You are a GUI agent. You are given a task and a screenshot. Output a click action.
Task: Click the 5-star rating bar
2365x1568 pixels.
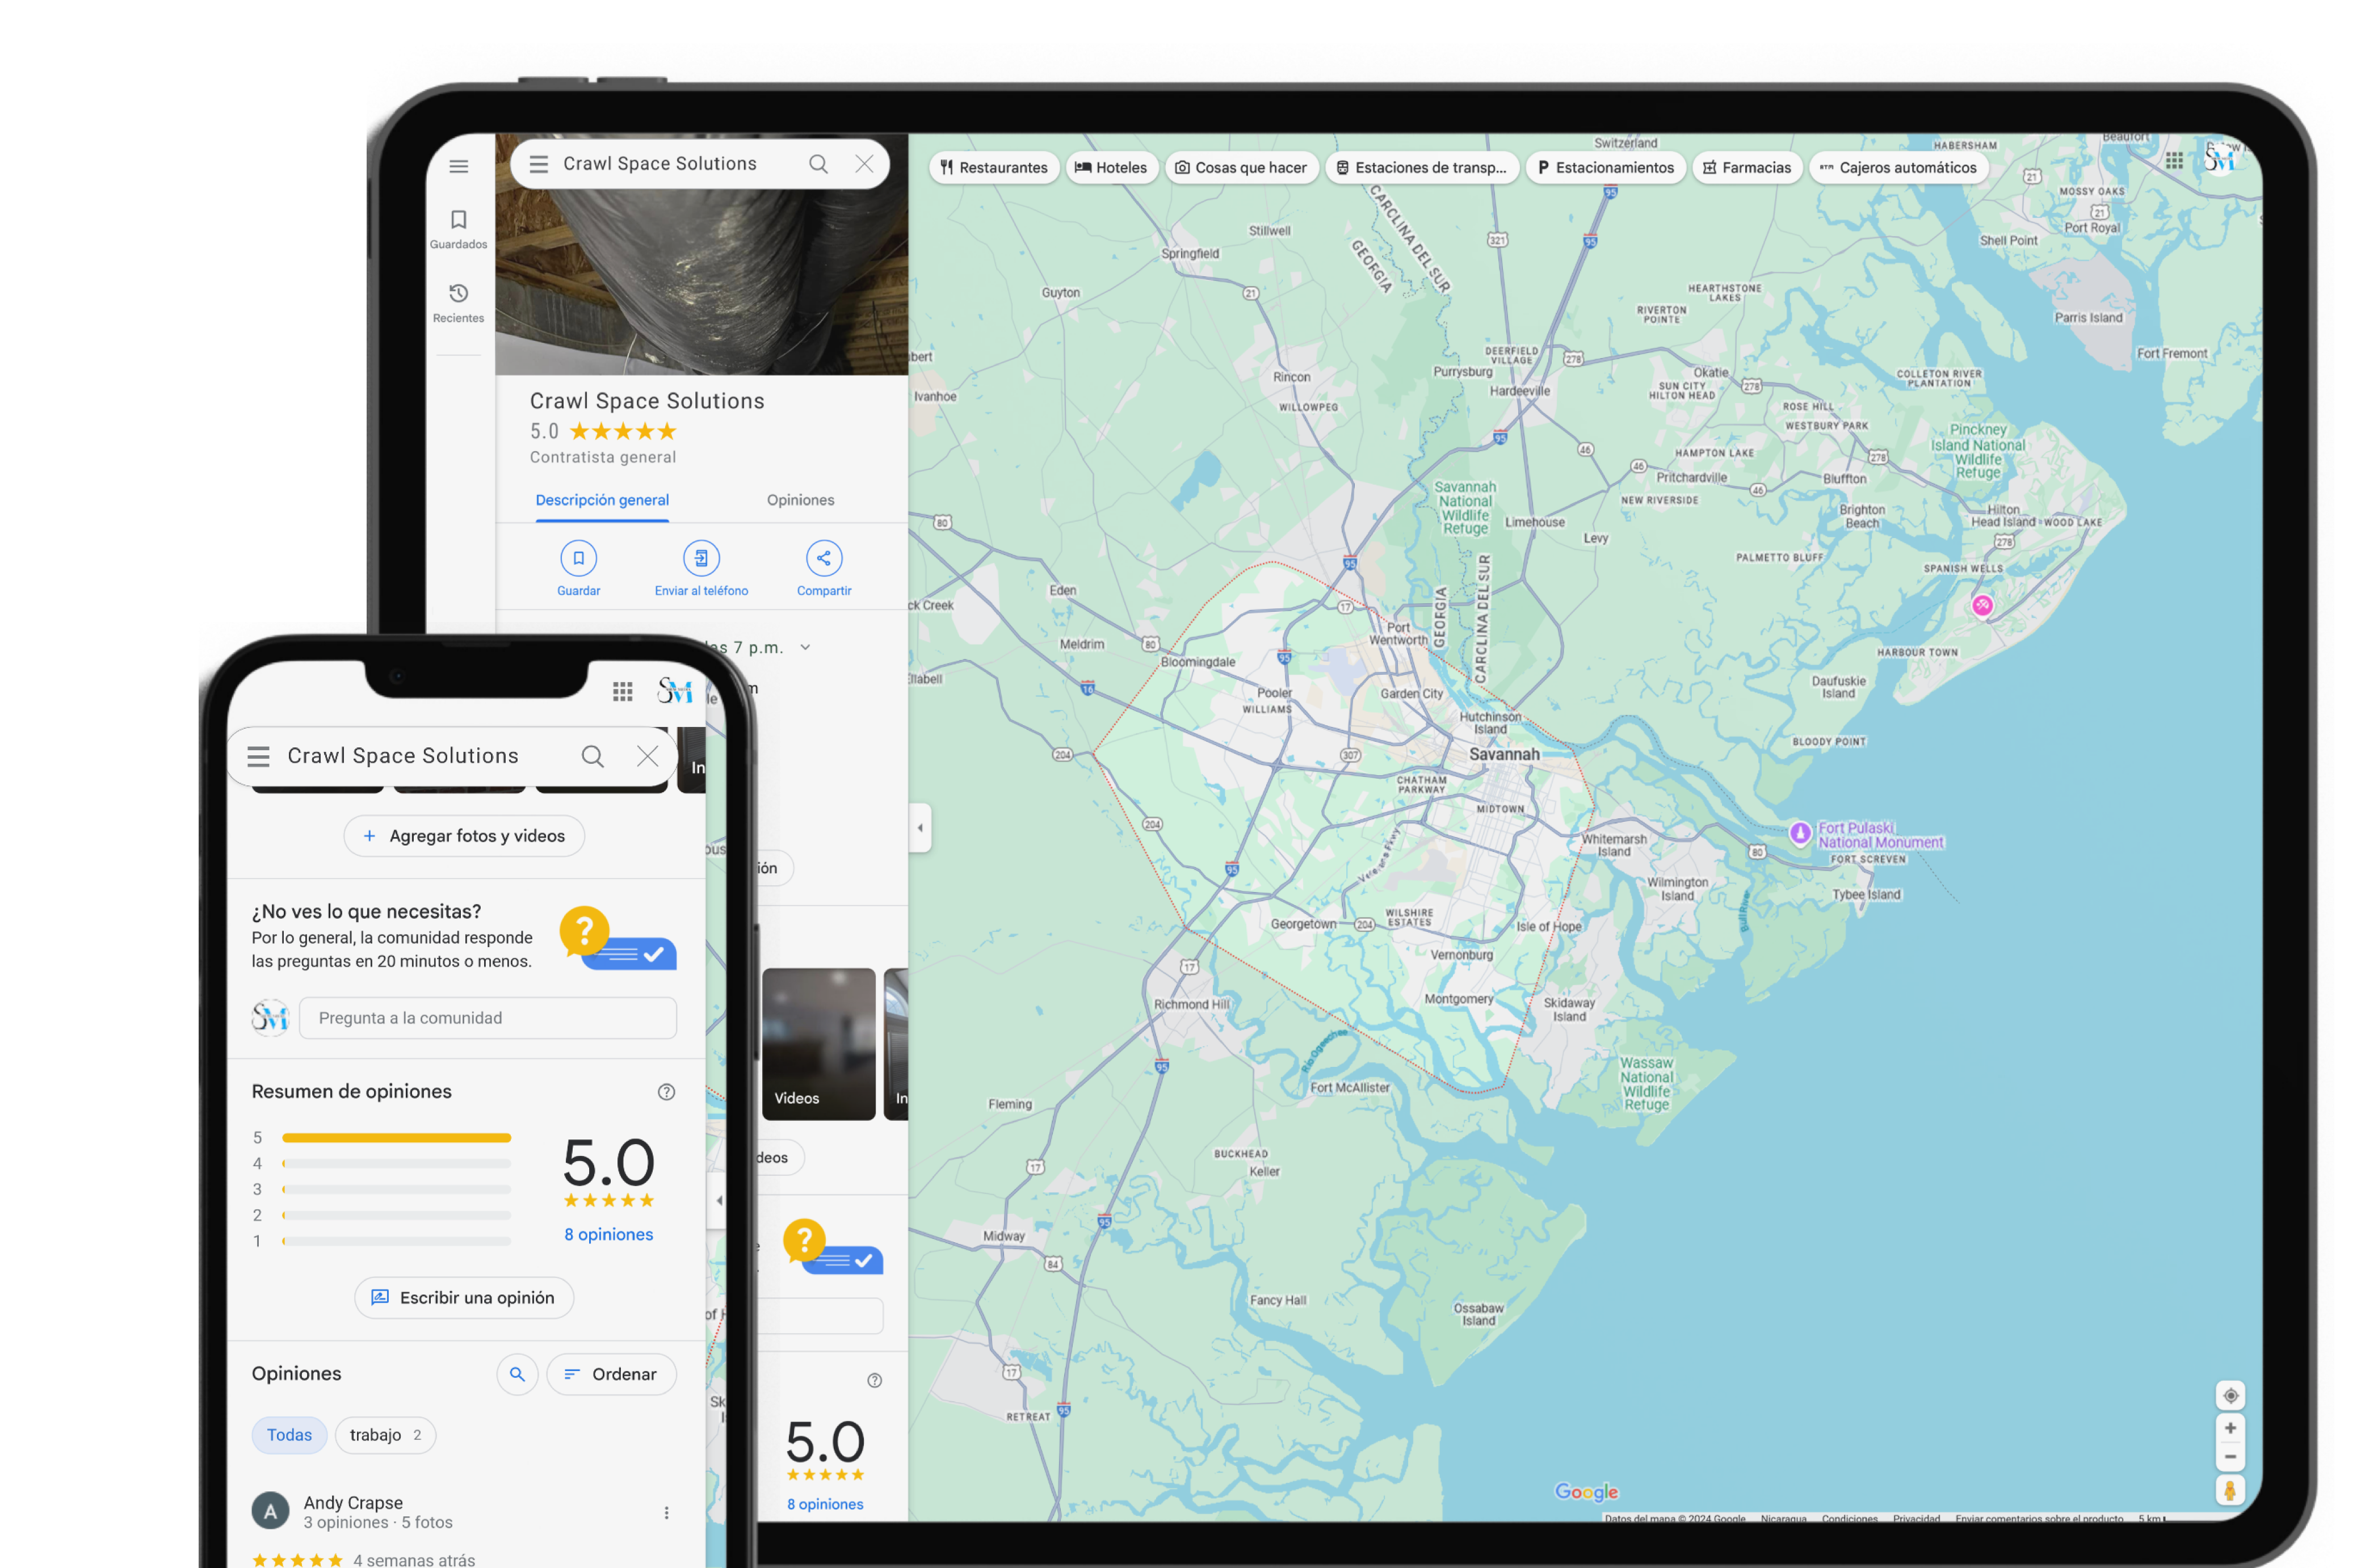pos(396,1138)
